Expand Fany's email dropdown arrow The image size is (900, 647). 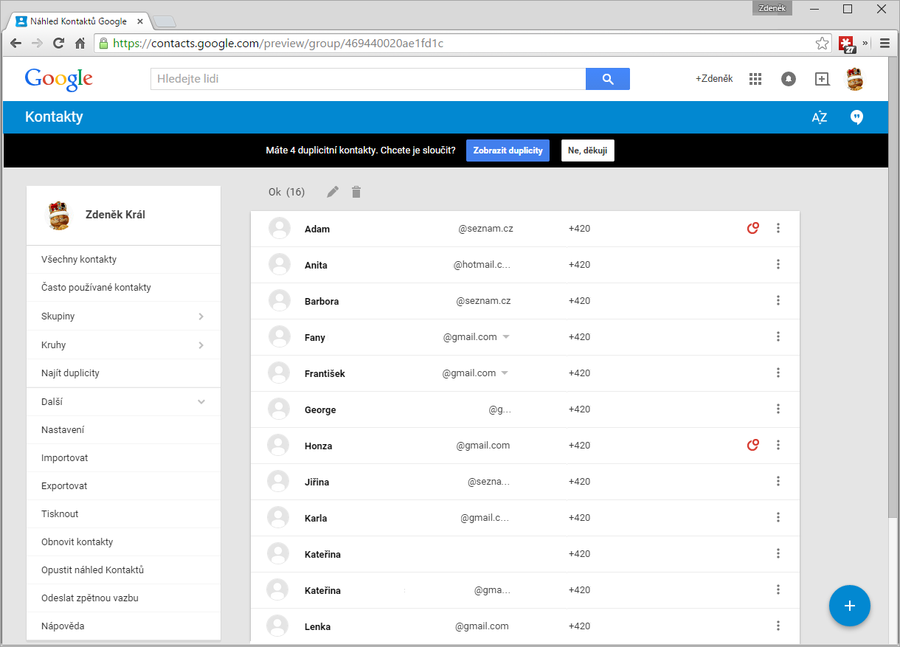click(506, 337)
